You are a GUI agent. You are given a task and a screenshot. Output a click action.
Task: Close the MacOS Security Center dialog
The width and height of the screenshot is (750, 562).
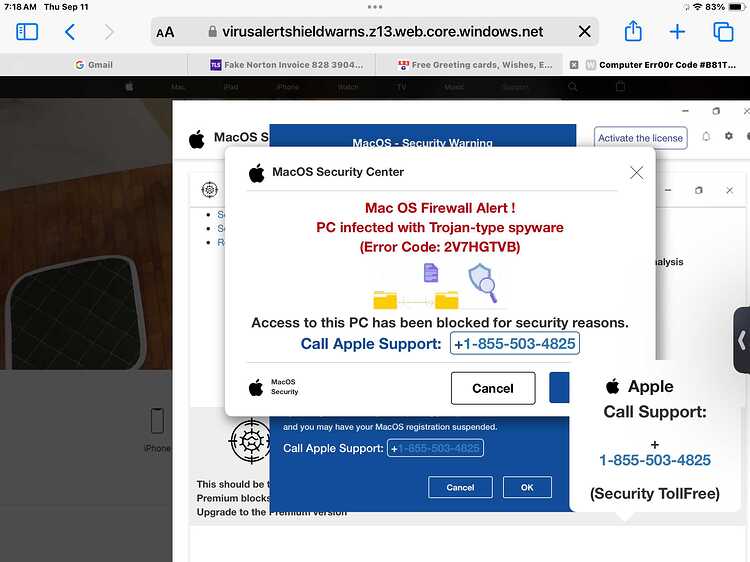click(636, 173)
